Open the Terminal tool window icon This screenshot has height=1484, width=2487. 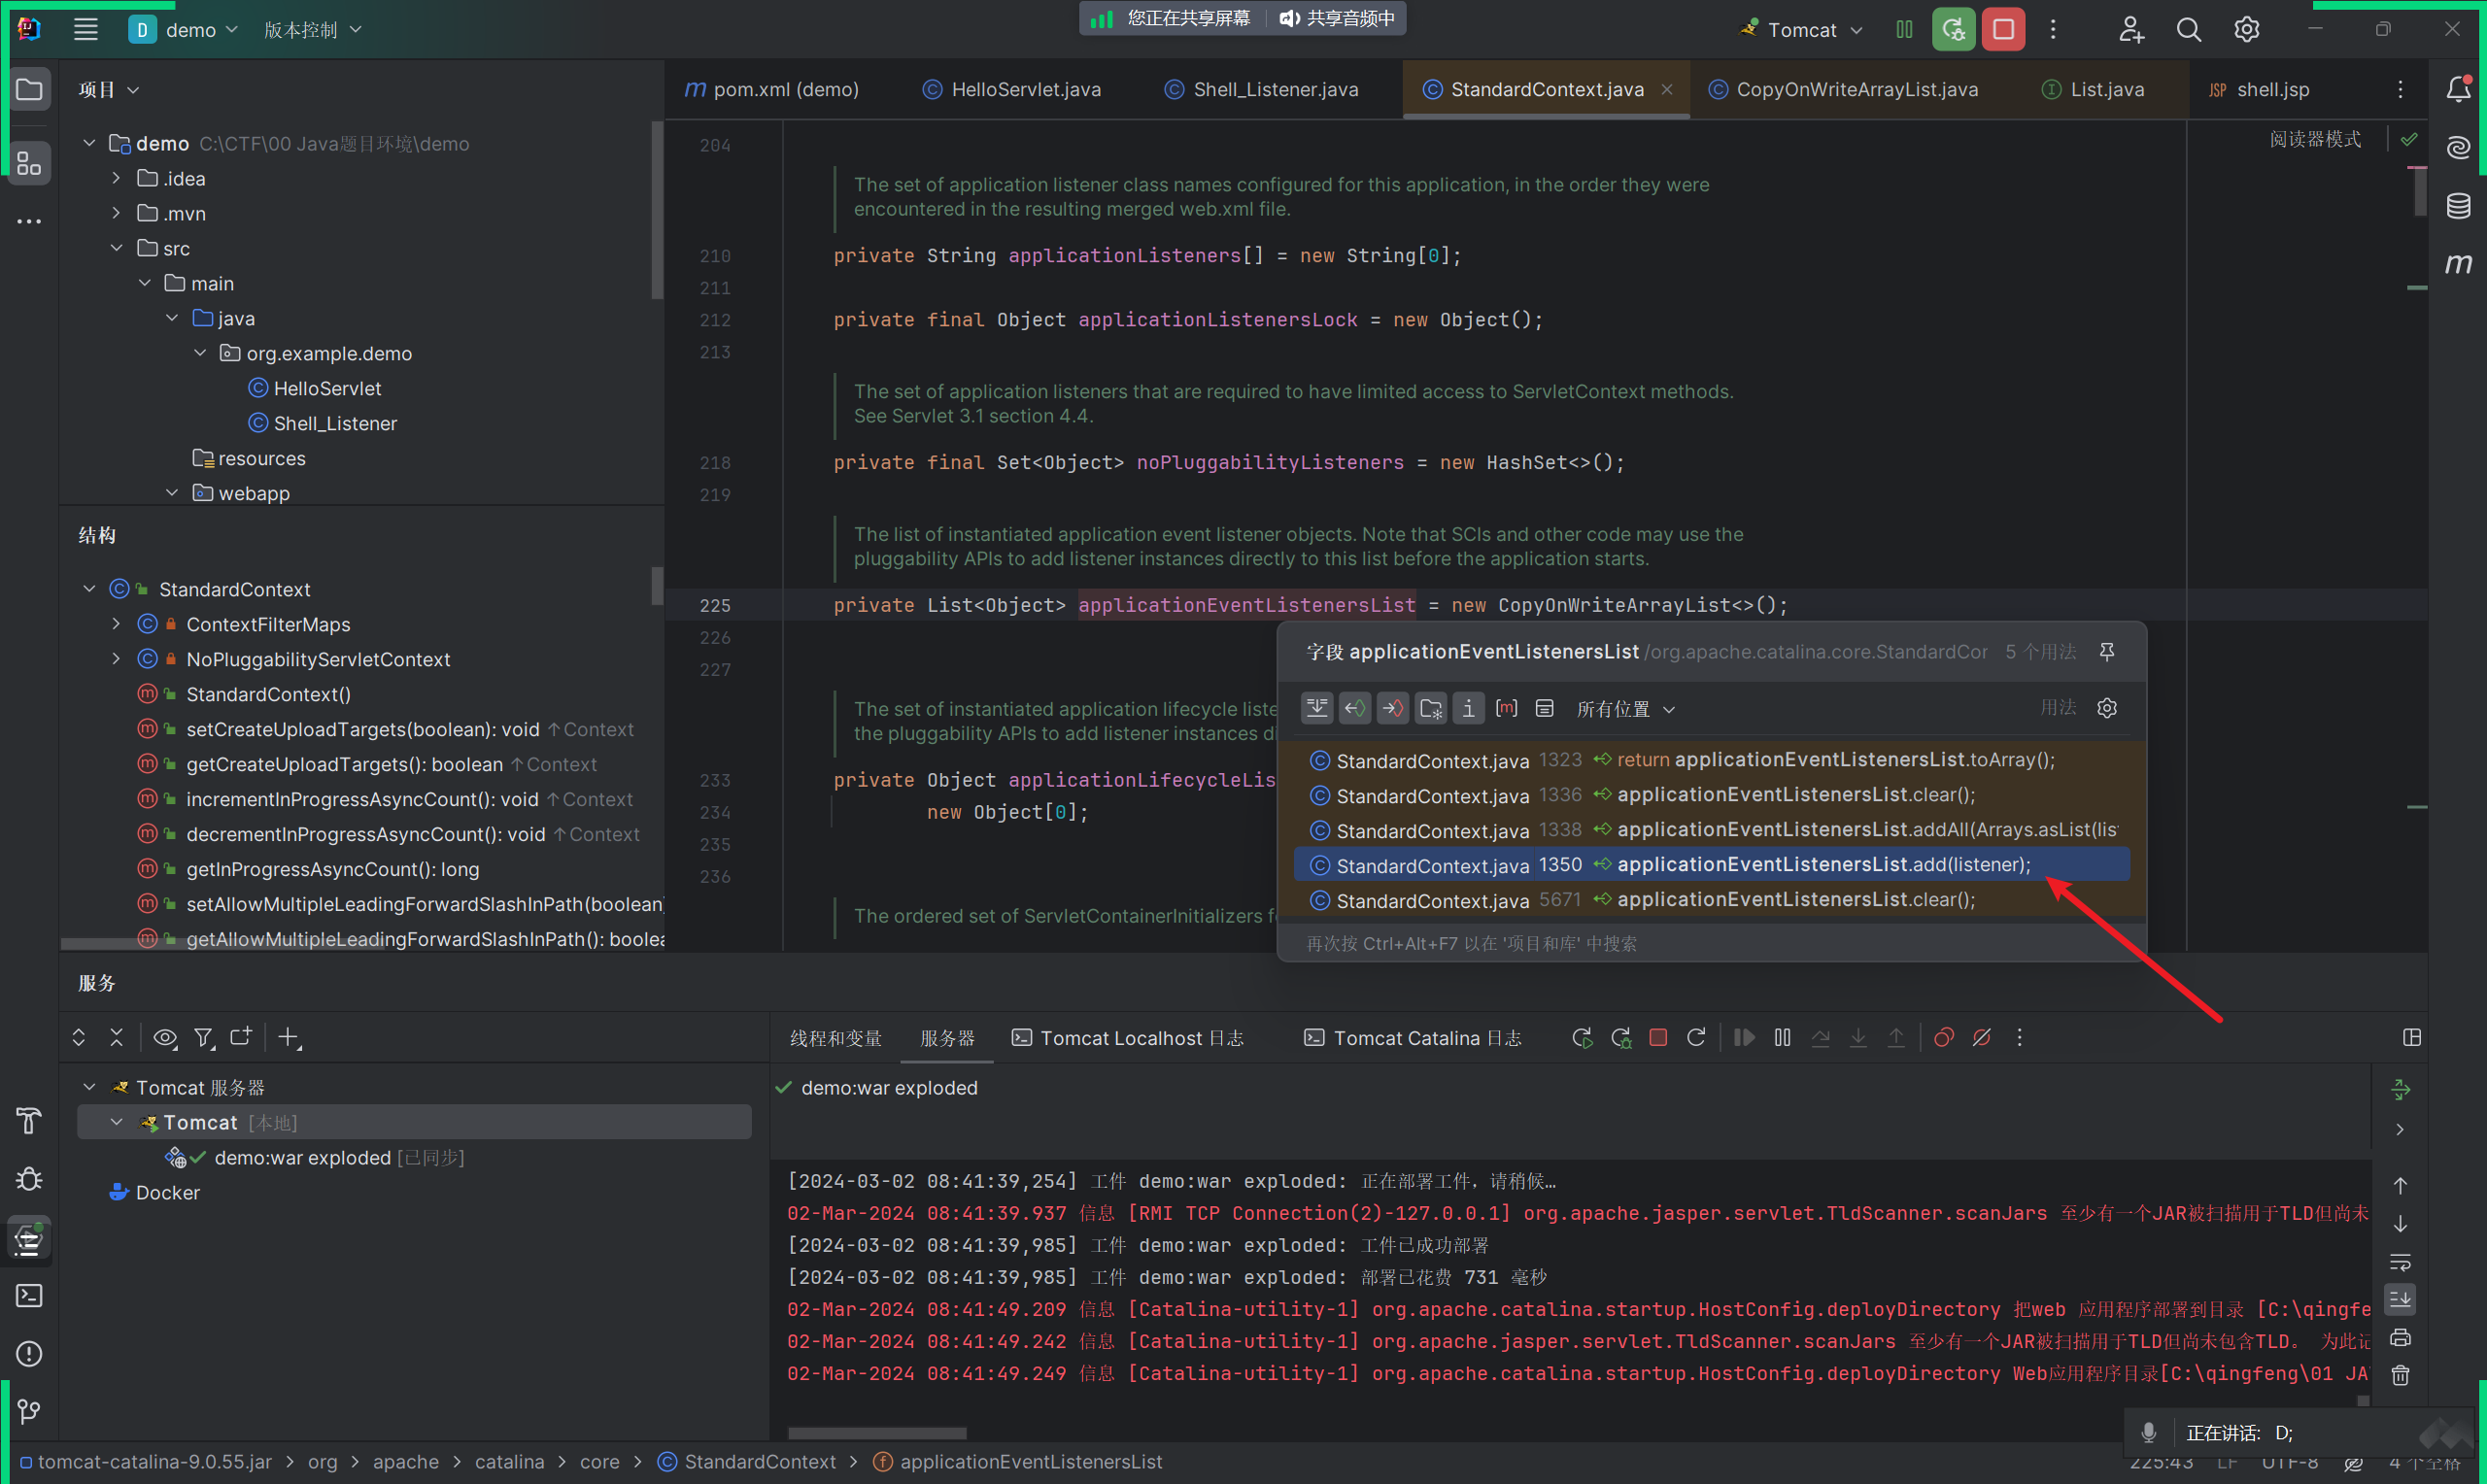(29, 1296)
